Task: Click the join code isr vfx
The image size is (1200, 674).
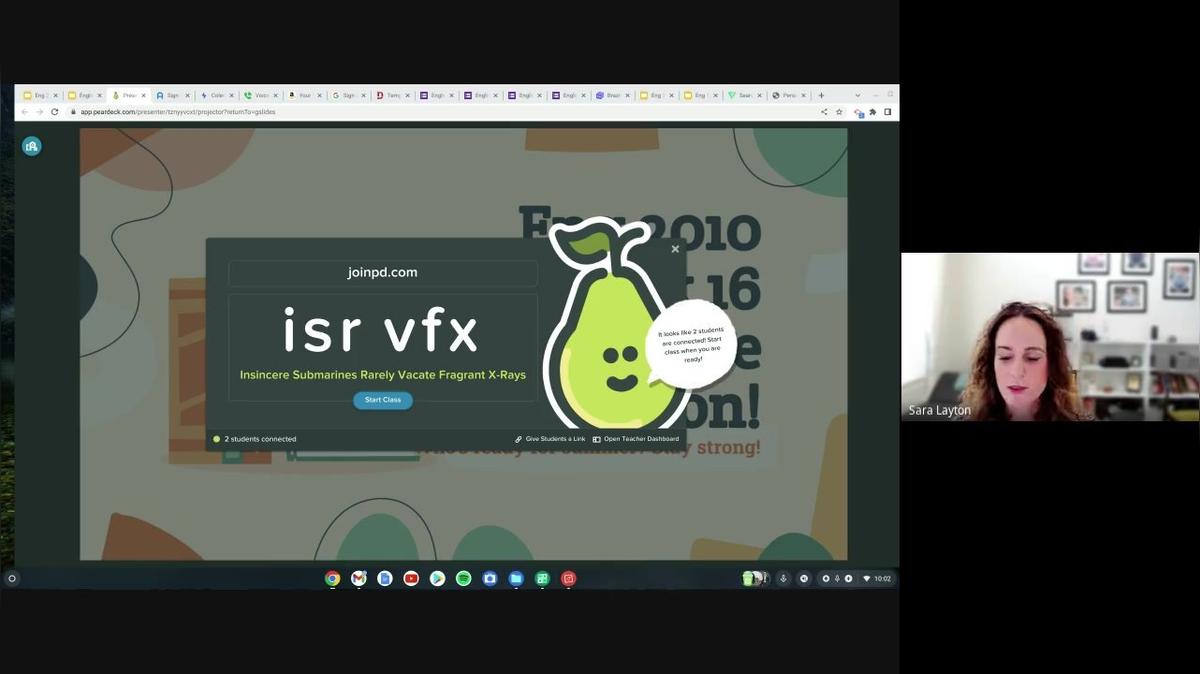Action: click(381, 330)
